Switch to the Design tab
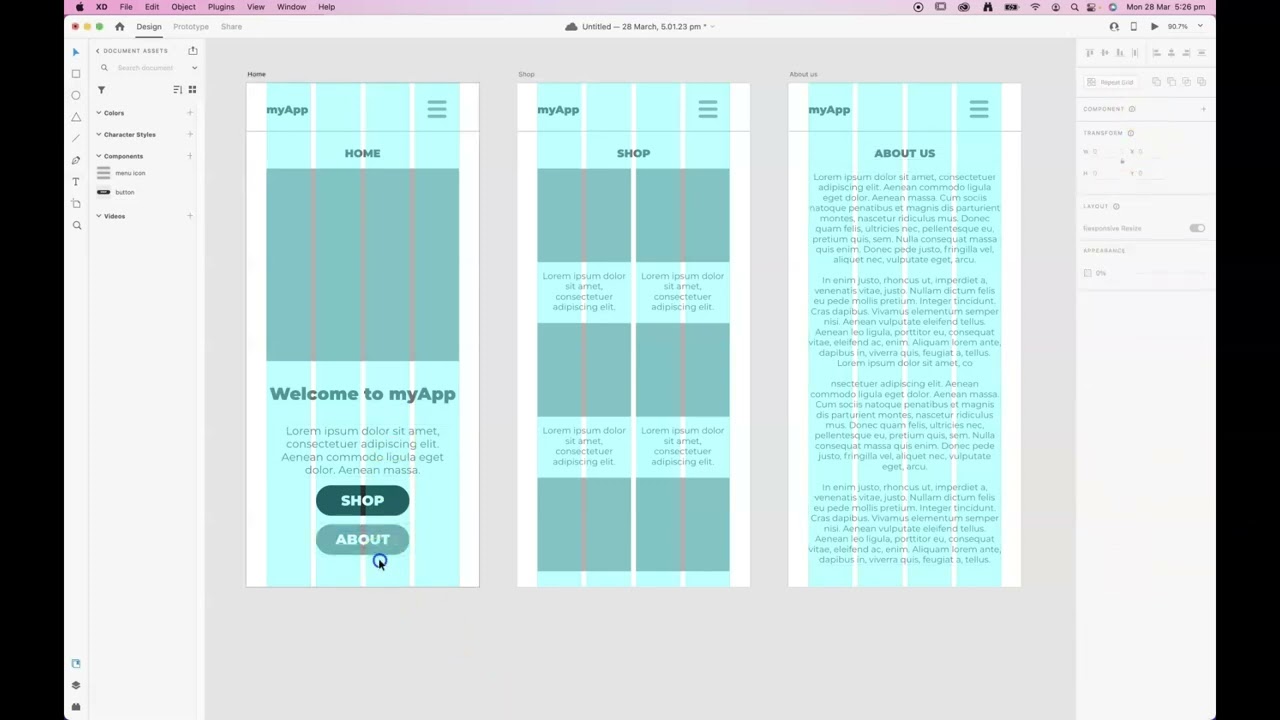 click(x=149, y=27)
